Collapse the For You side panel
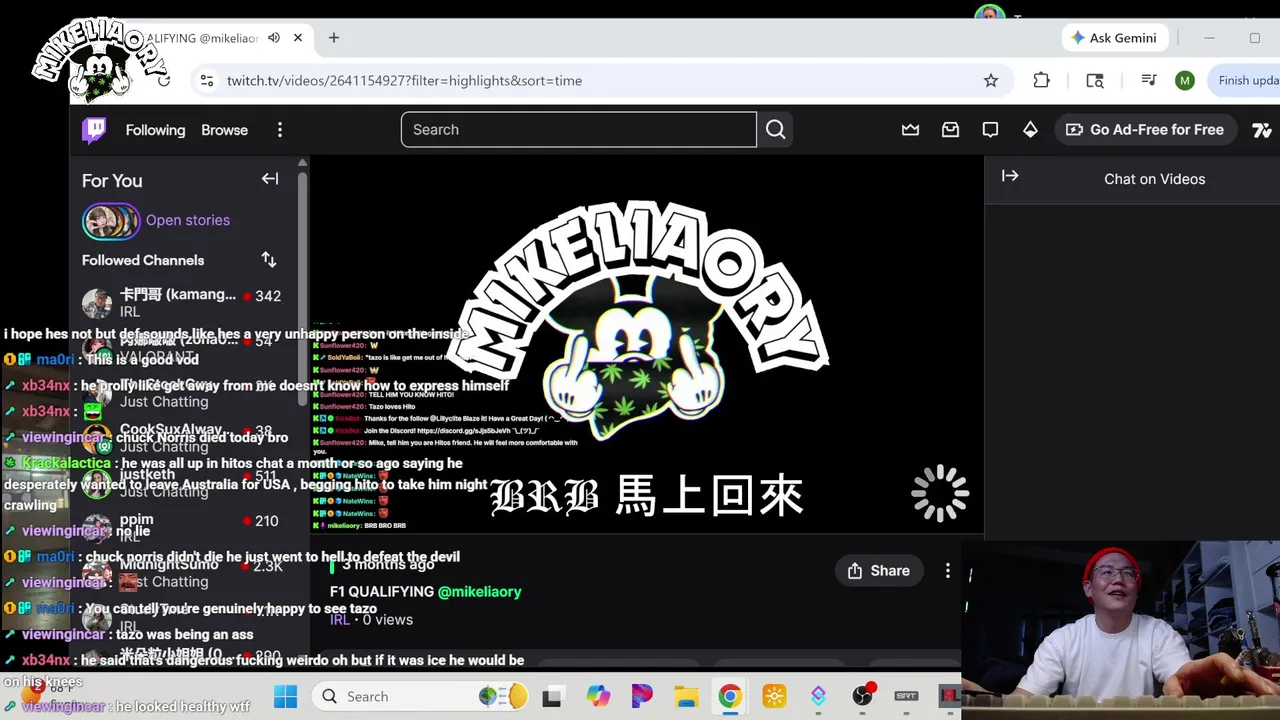Image resolution: width=1280 pixels, height=720 pixels. [270, 179]
